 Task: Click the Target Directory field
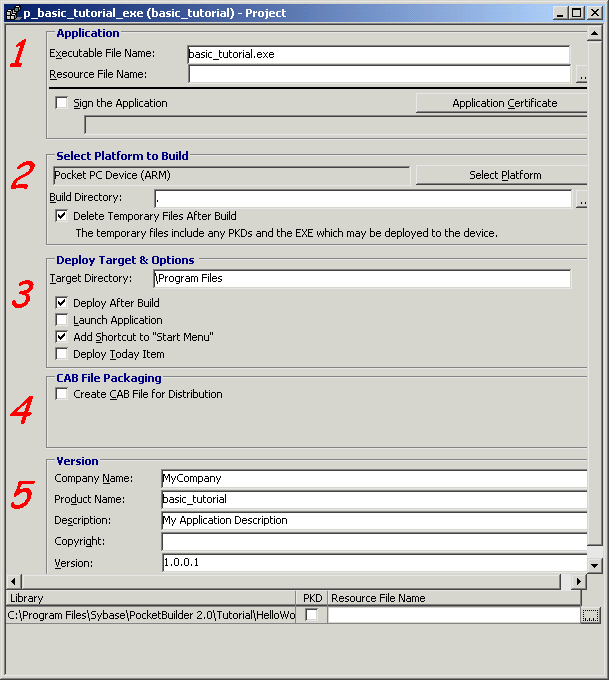point(362,278)
